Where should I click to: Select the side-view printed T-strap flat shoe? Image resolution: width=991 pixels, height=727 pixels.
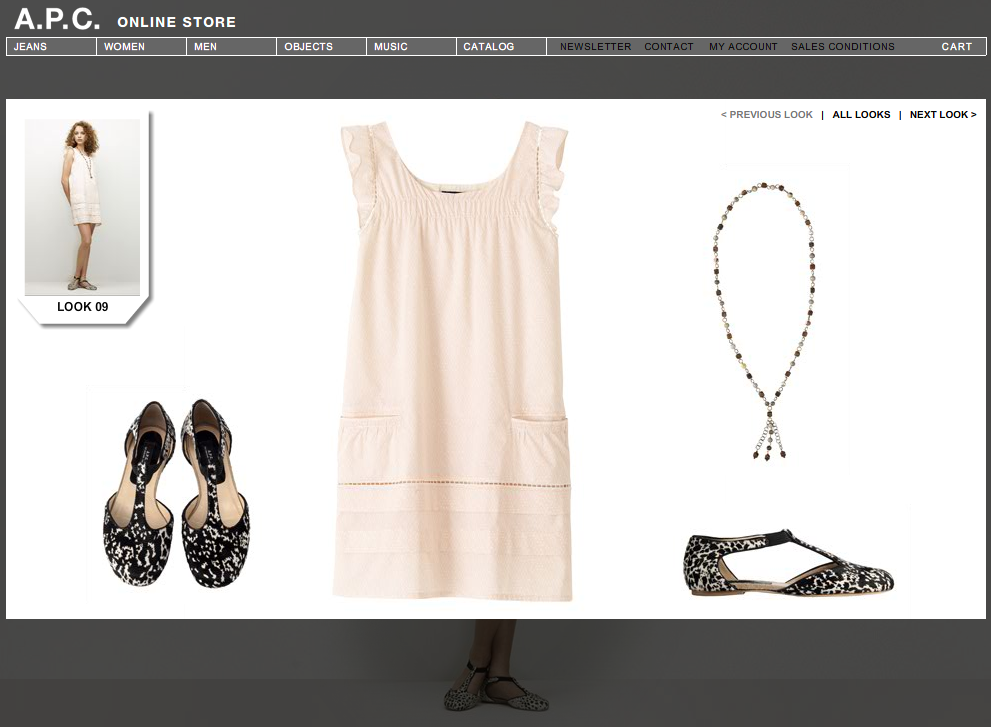[x=789, y=563]
